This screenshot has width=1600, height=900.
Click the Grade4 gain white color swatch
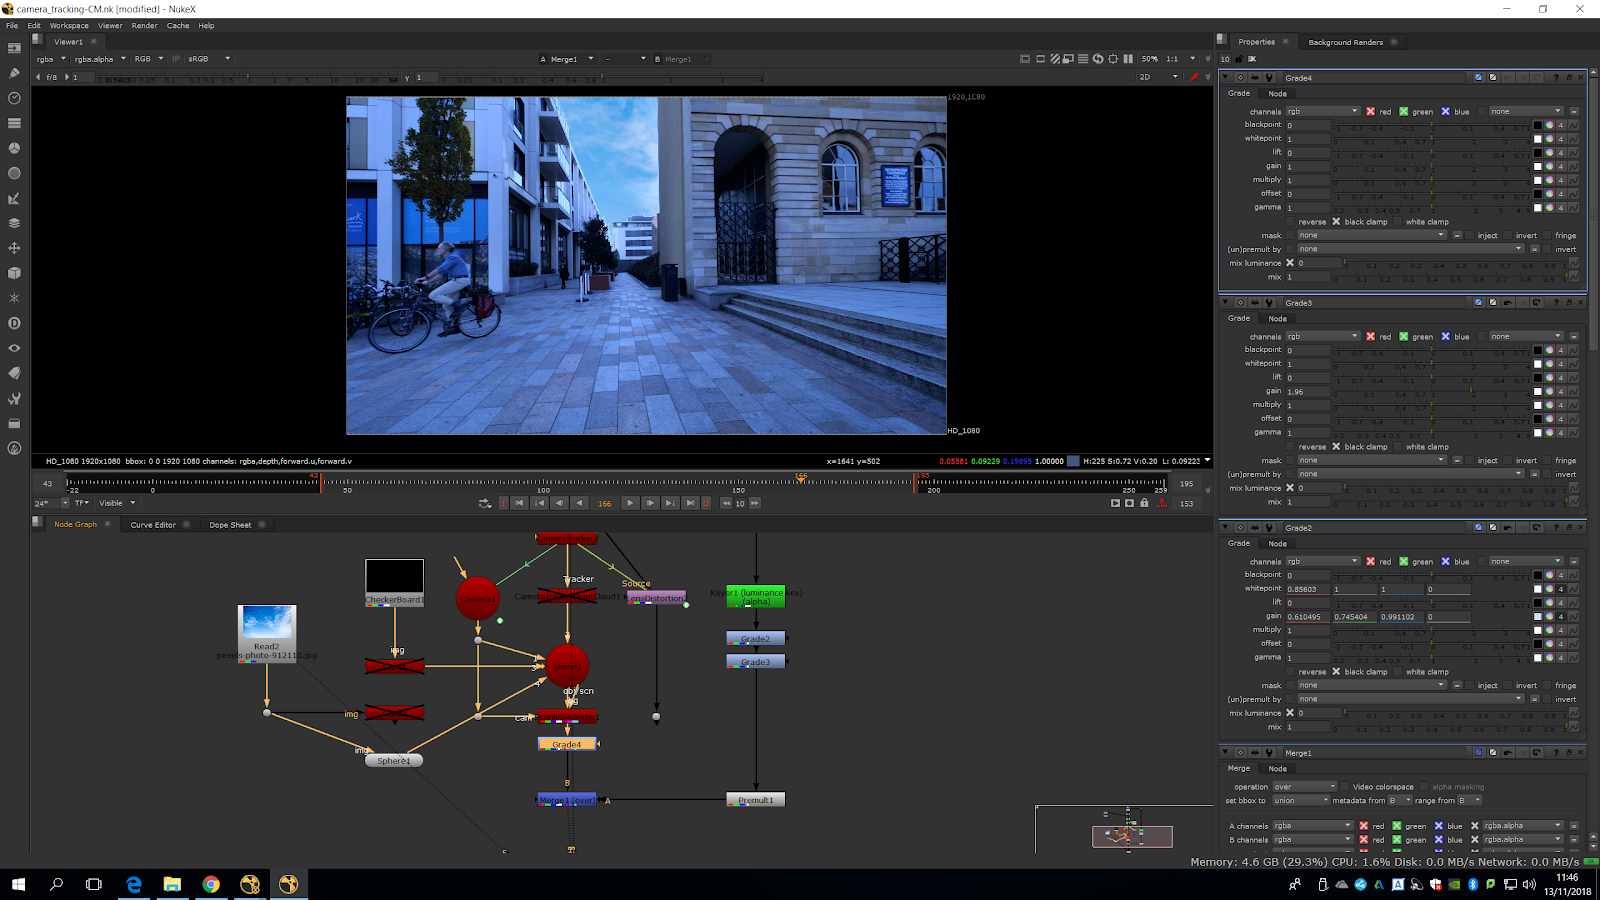1538,167
